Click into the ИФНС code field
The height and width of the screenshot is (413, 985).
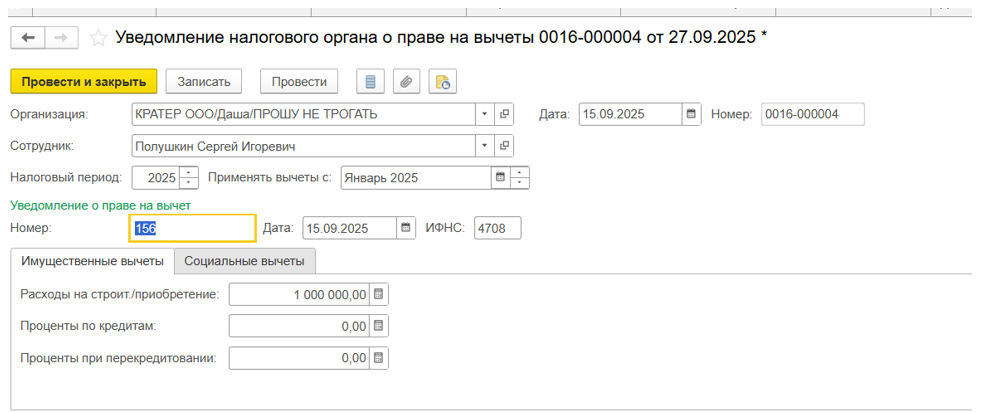point(497,228)
